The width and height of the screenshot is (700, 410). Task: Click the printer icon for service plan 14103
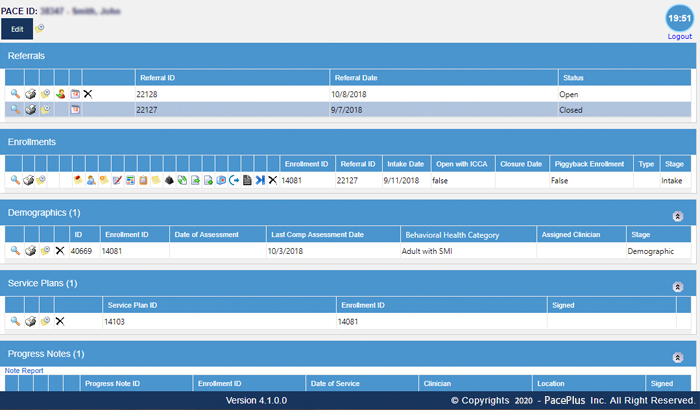[x=30, y=321]
